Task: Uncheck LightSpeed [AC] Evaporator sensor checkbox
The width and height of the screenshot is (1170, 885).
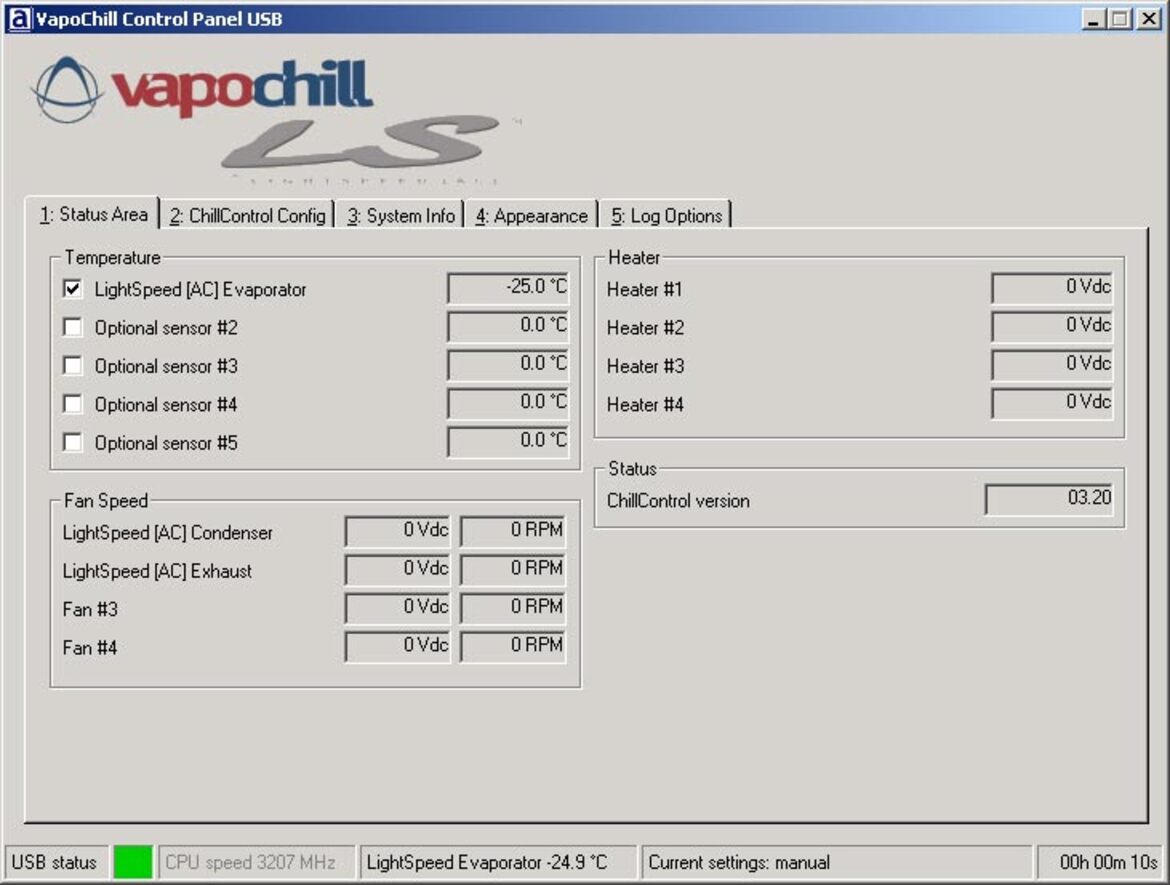Action: (x=72, y=289)
